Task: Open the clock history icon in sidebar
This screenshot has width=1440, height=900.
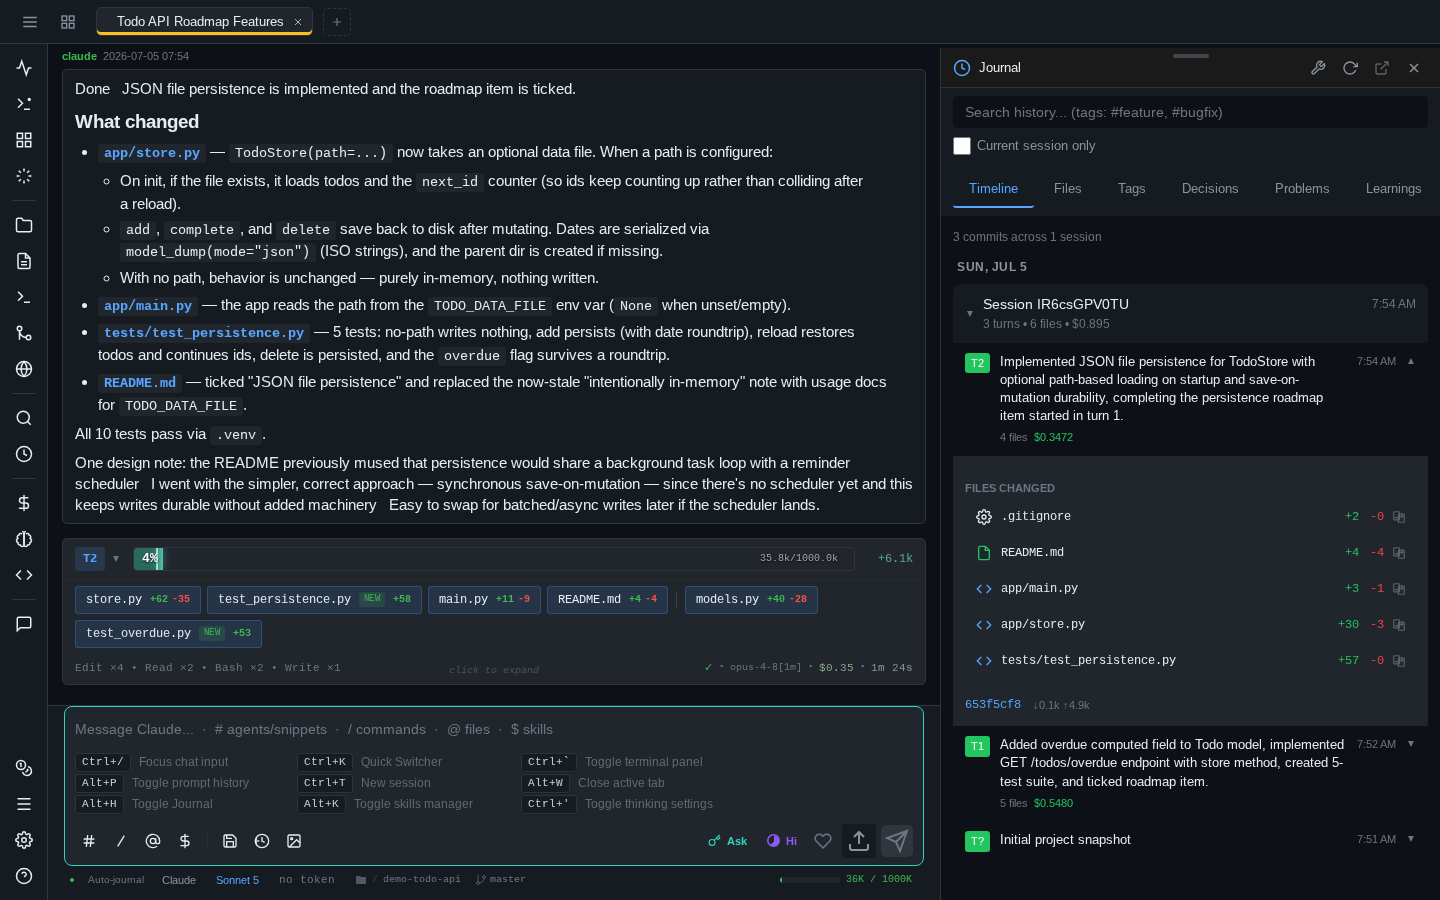Action: [x=24, y=454]
